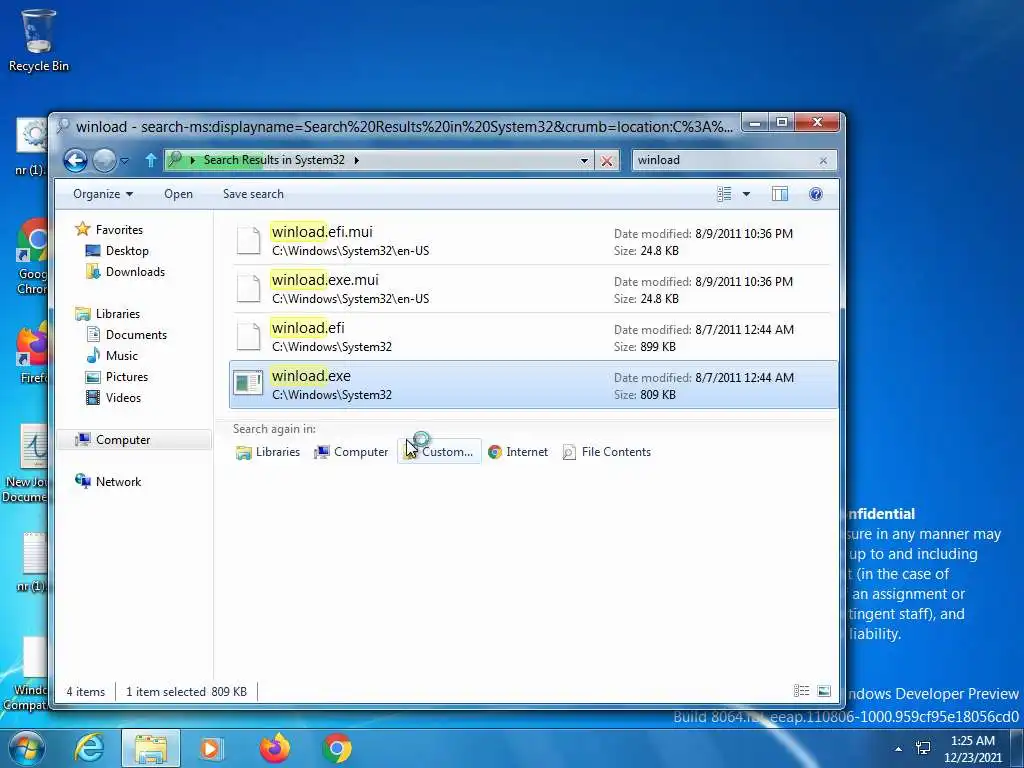Image resolution: width=1024 pixels, height=768 pixels.
Task: Clear the winload search box text
Action: click(823, 161)
